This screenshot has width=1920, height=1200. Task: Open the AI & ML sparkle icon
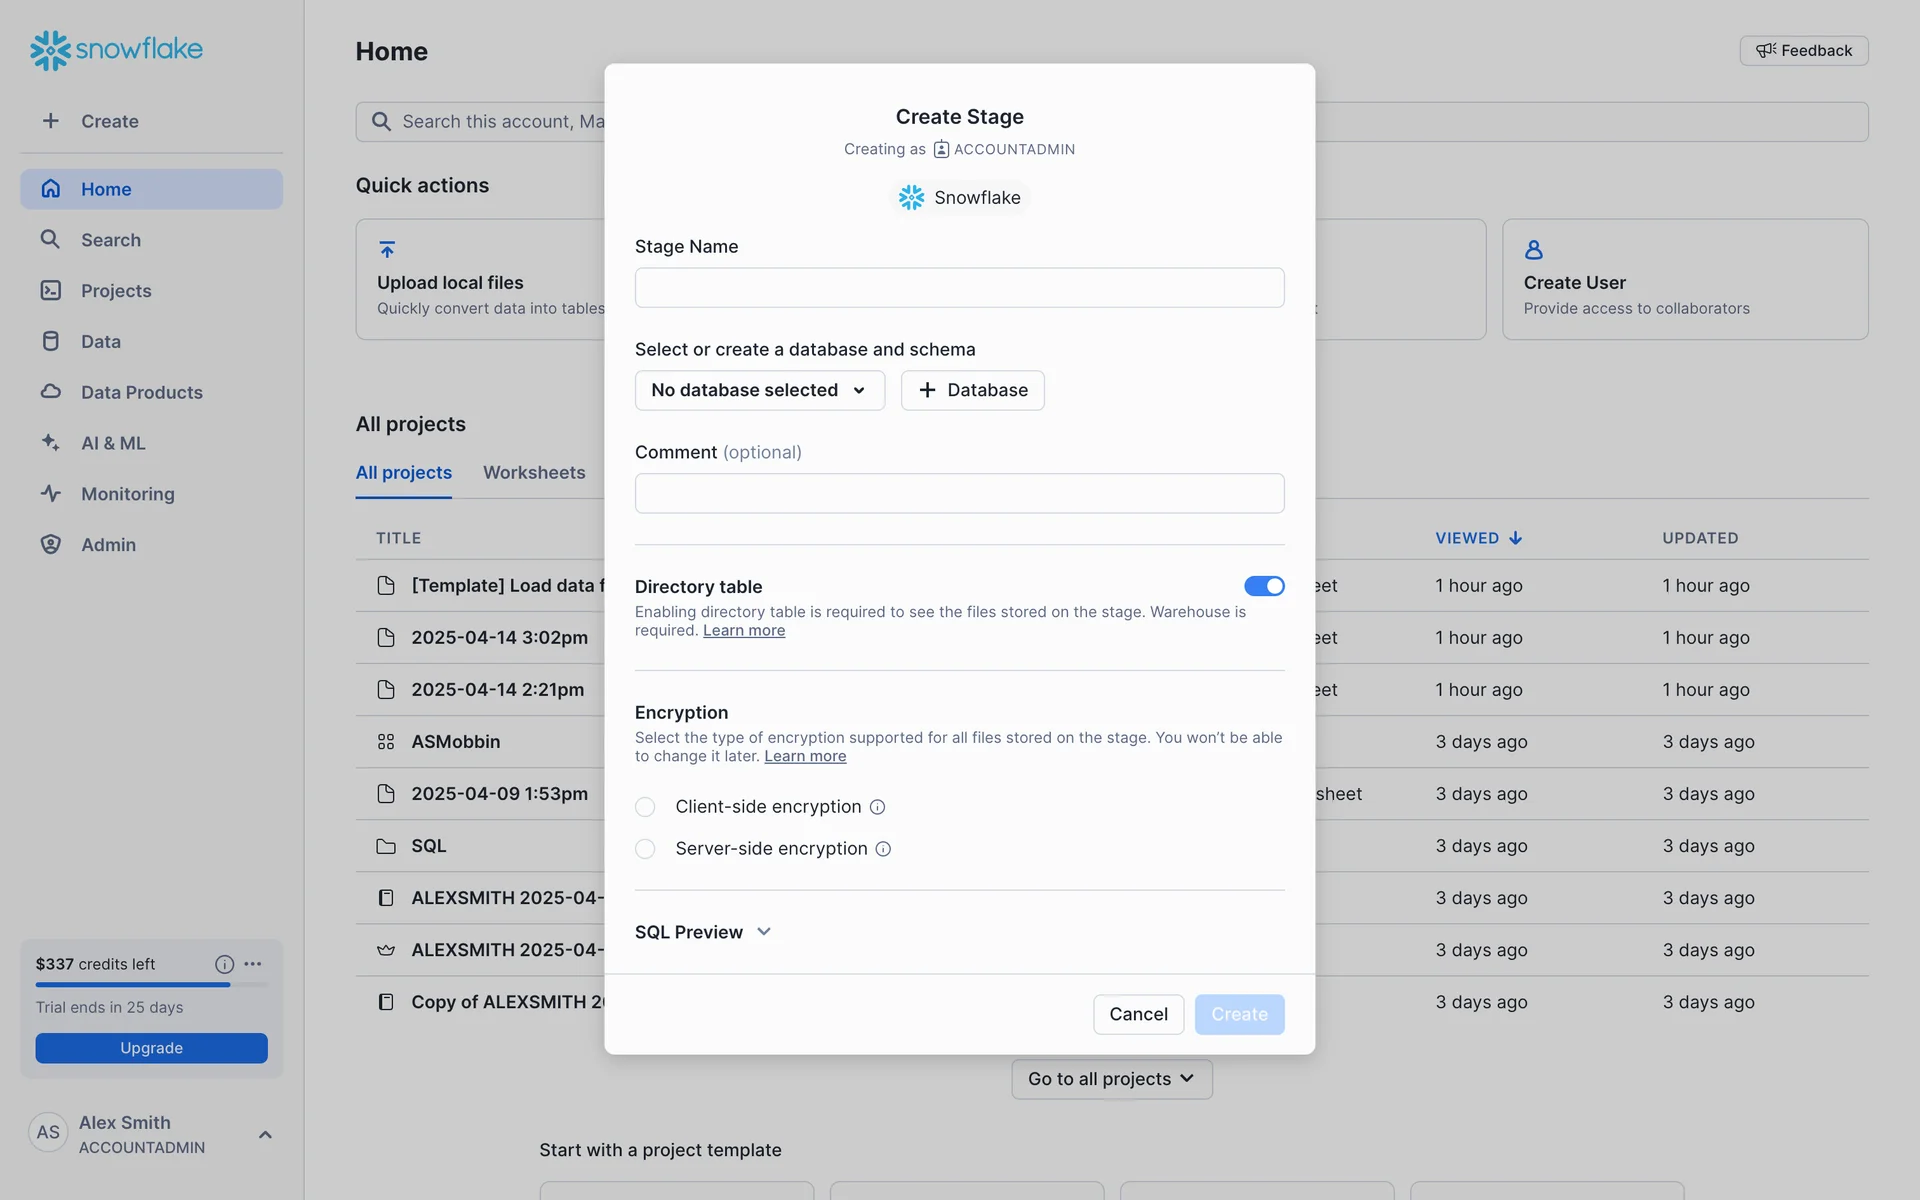click(x=51, y=442)
